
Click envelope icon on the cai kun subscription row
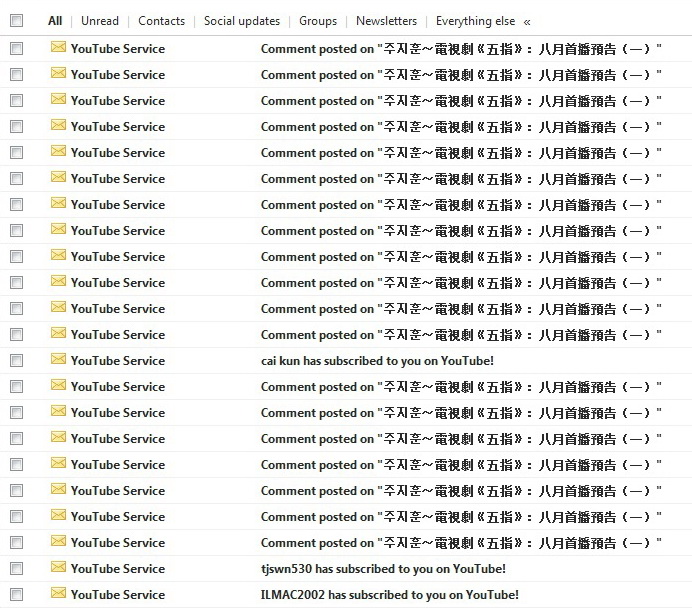(58, 359)
